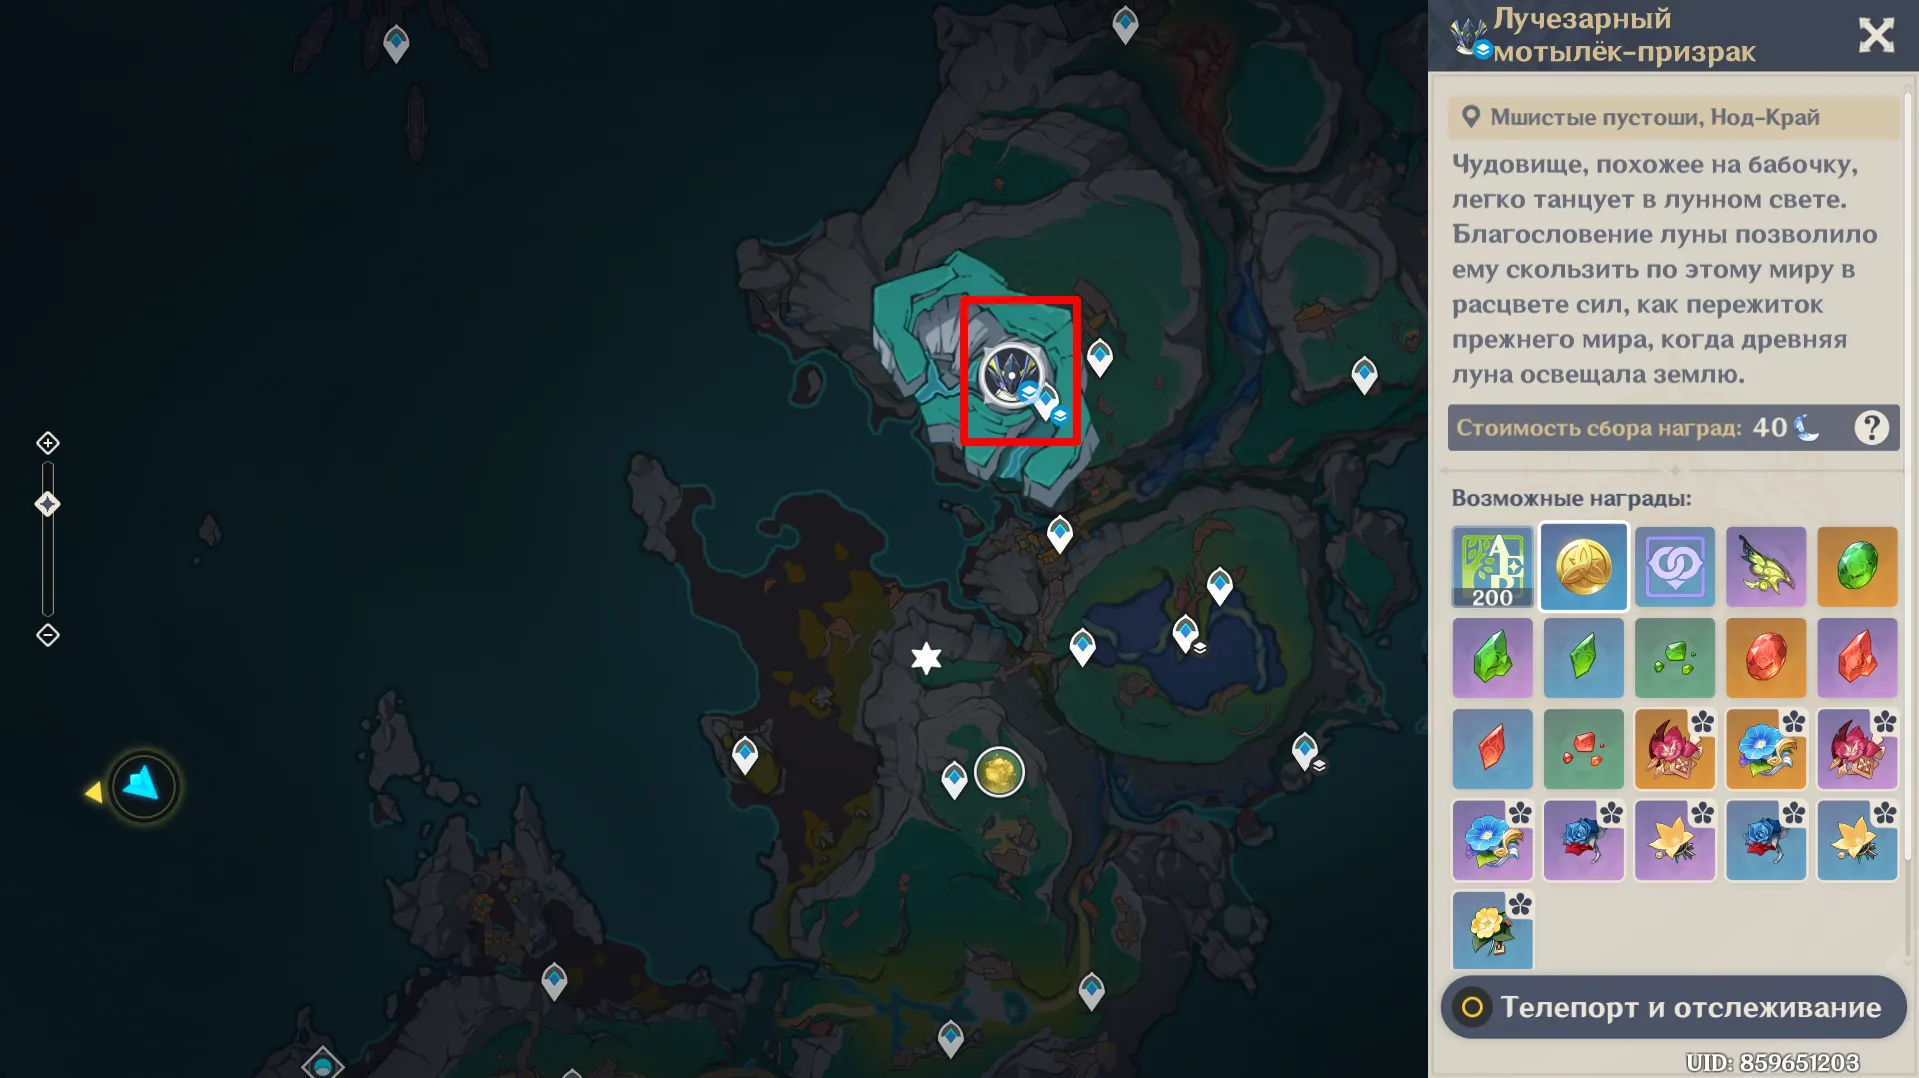This screenshot has width=1919, height=1078.
Task: Select the 200 adventure EXP reward
Action: [1492, 567]
